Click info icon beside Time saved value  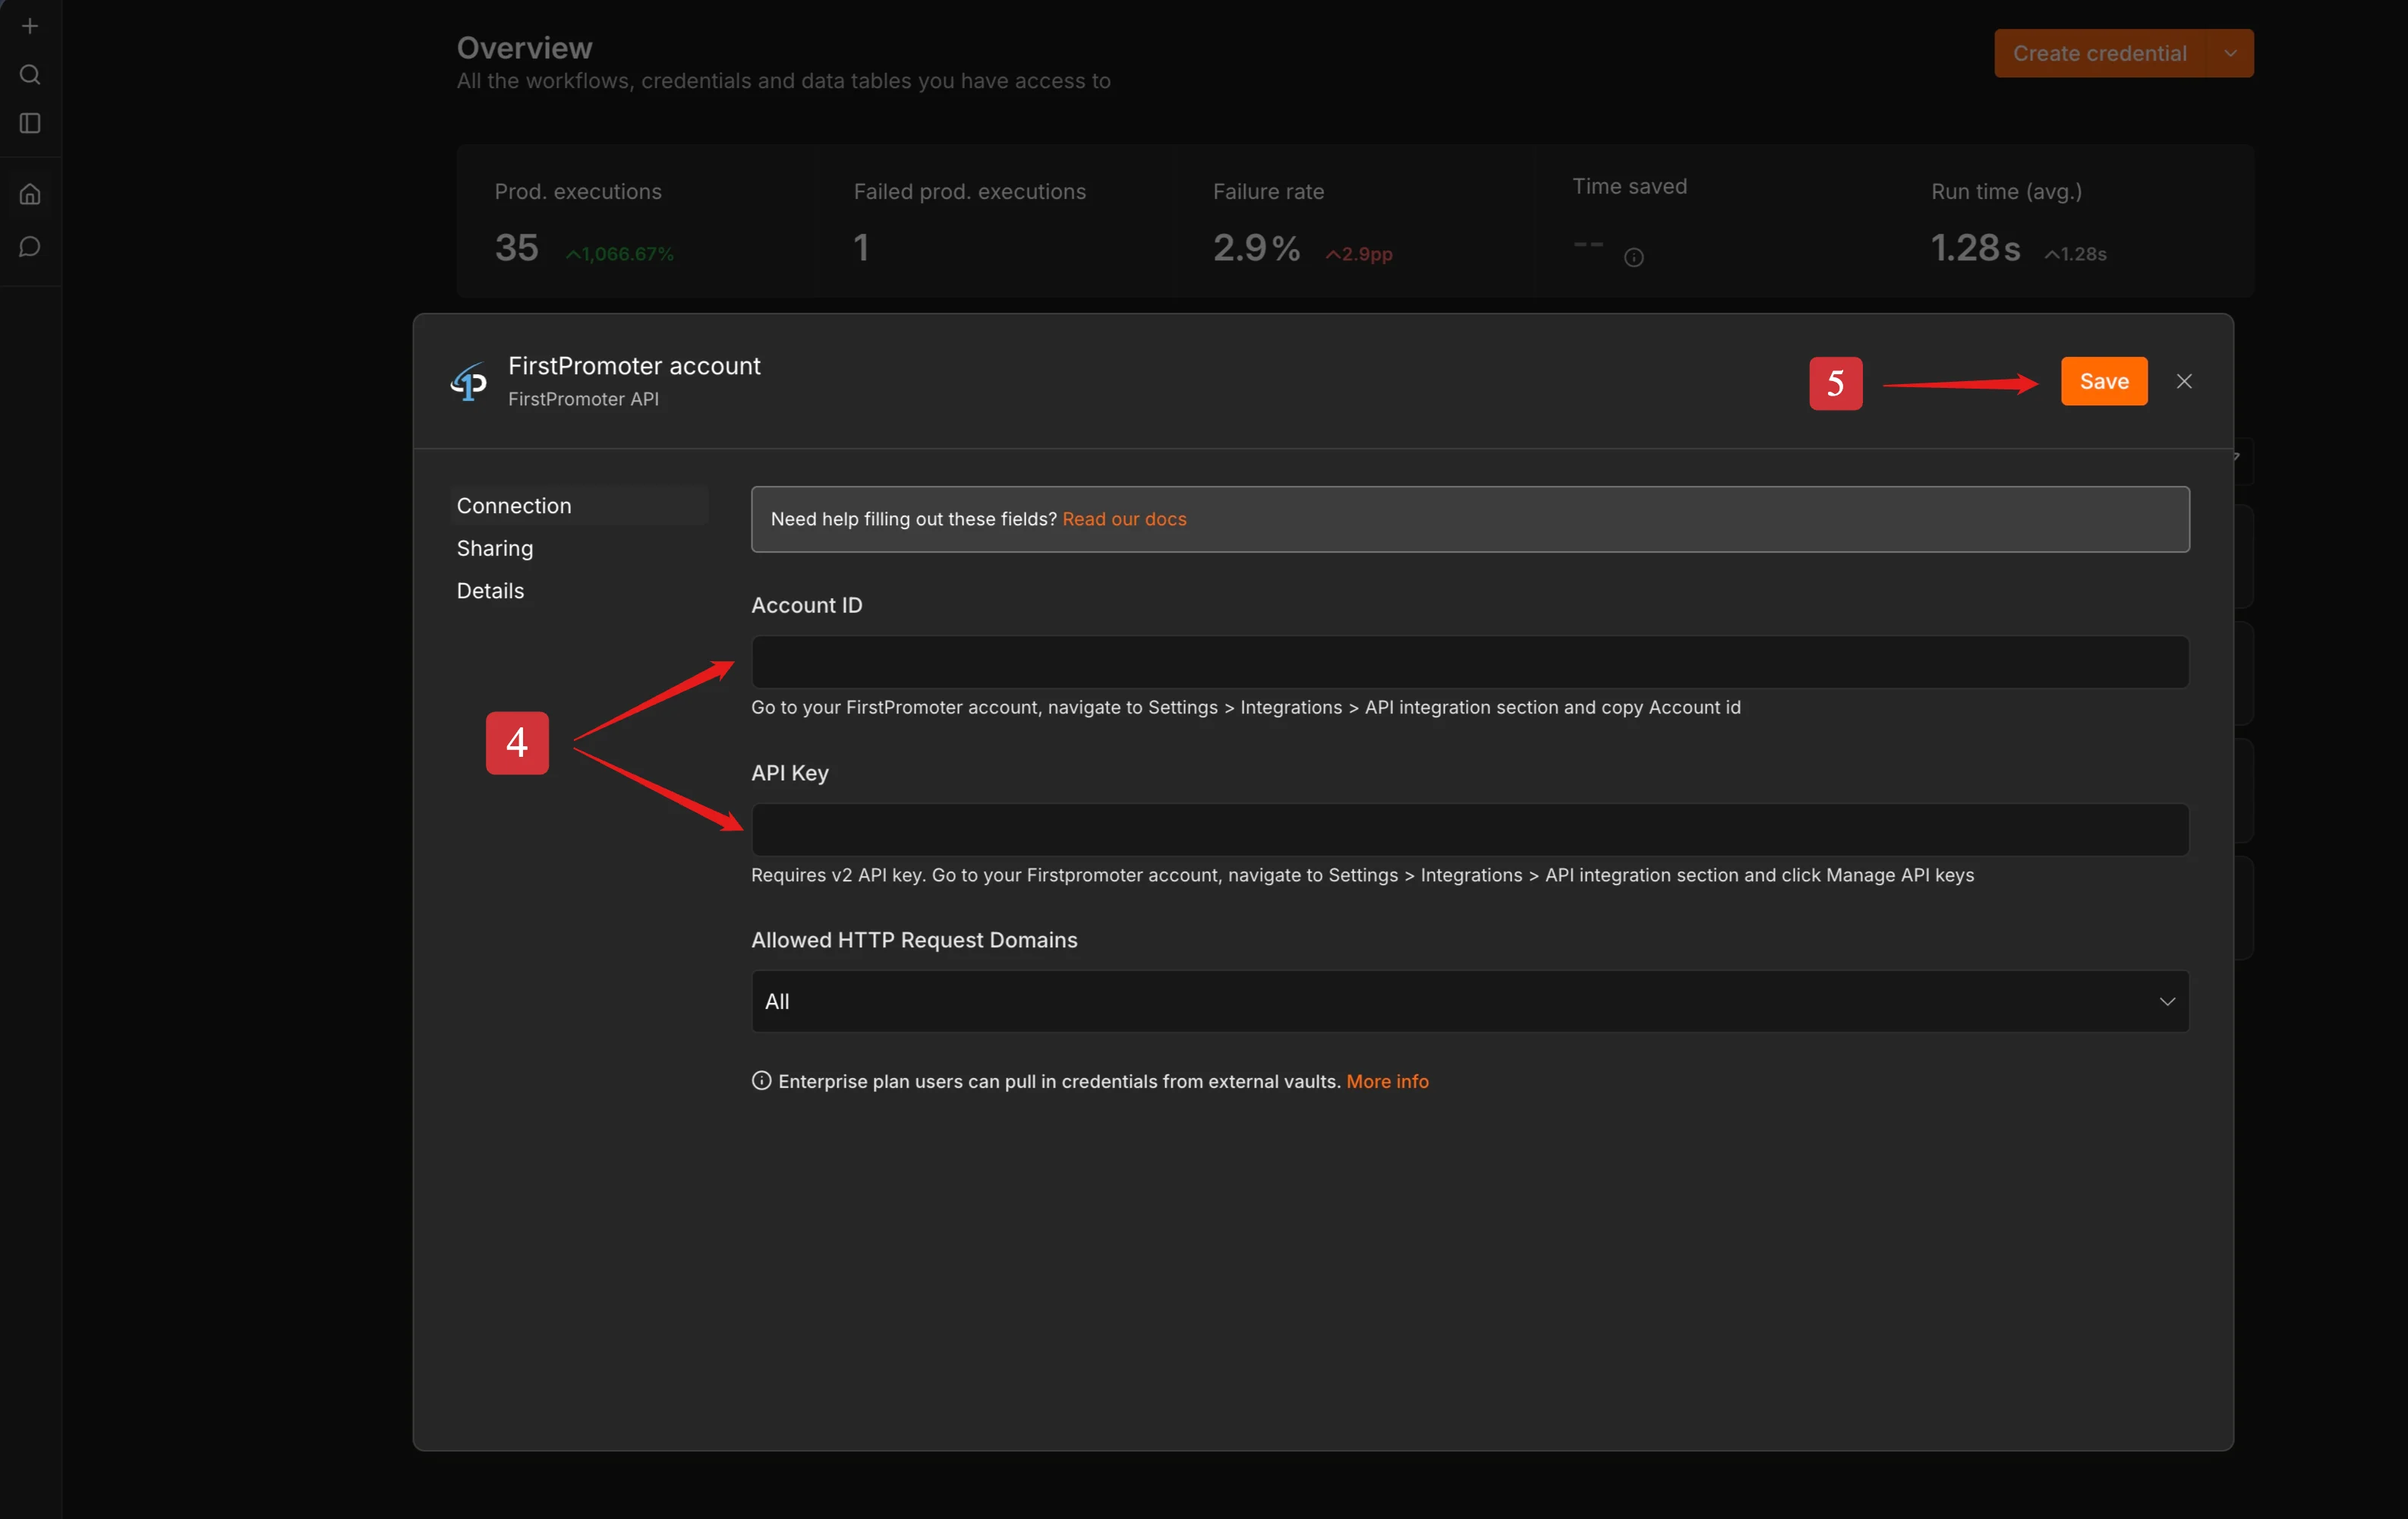pyautogui.click(x=1633, y=258)
